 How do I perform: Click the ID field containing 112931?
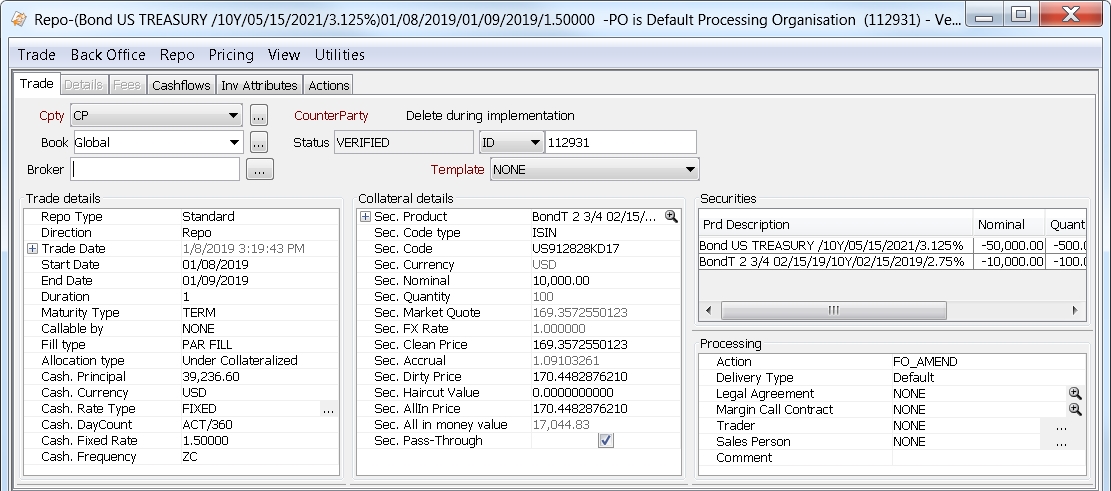click(x=620, y=142)
